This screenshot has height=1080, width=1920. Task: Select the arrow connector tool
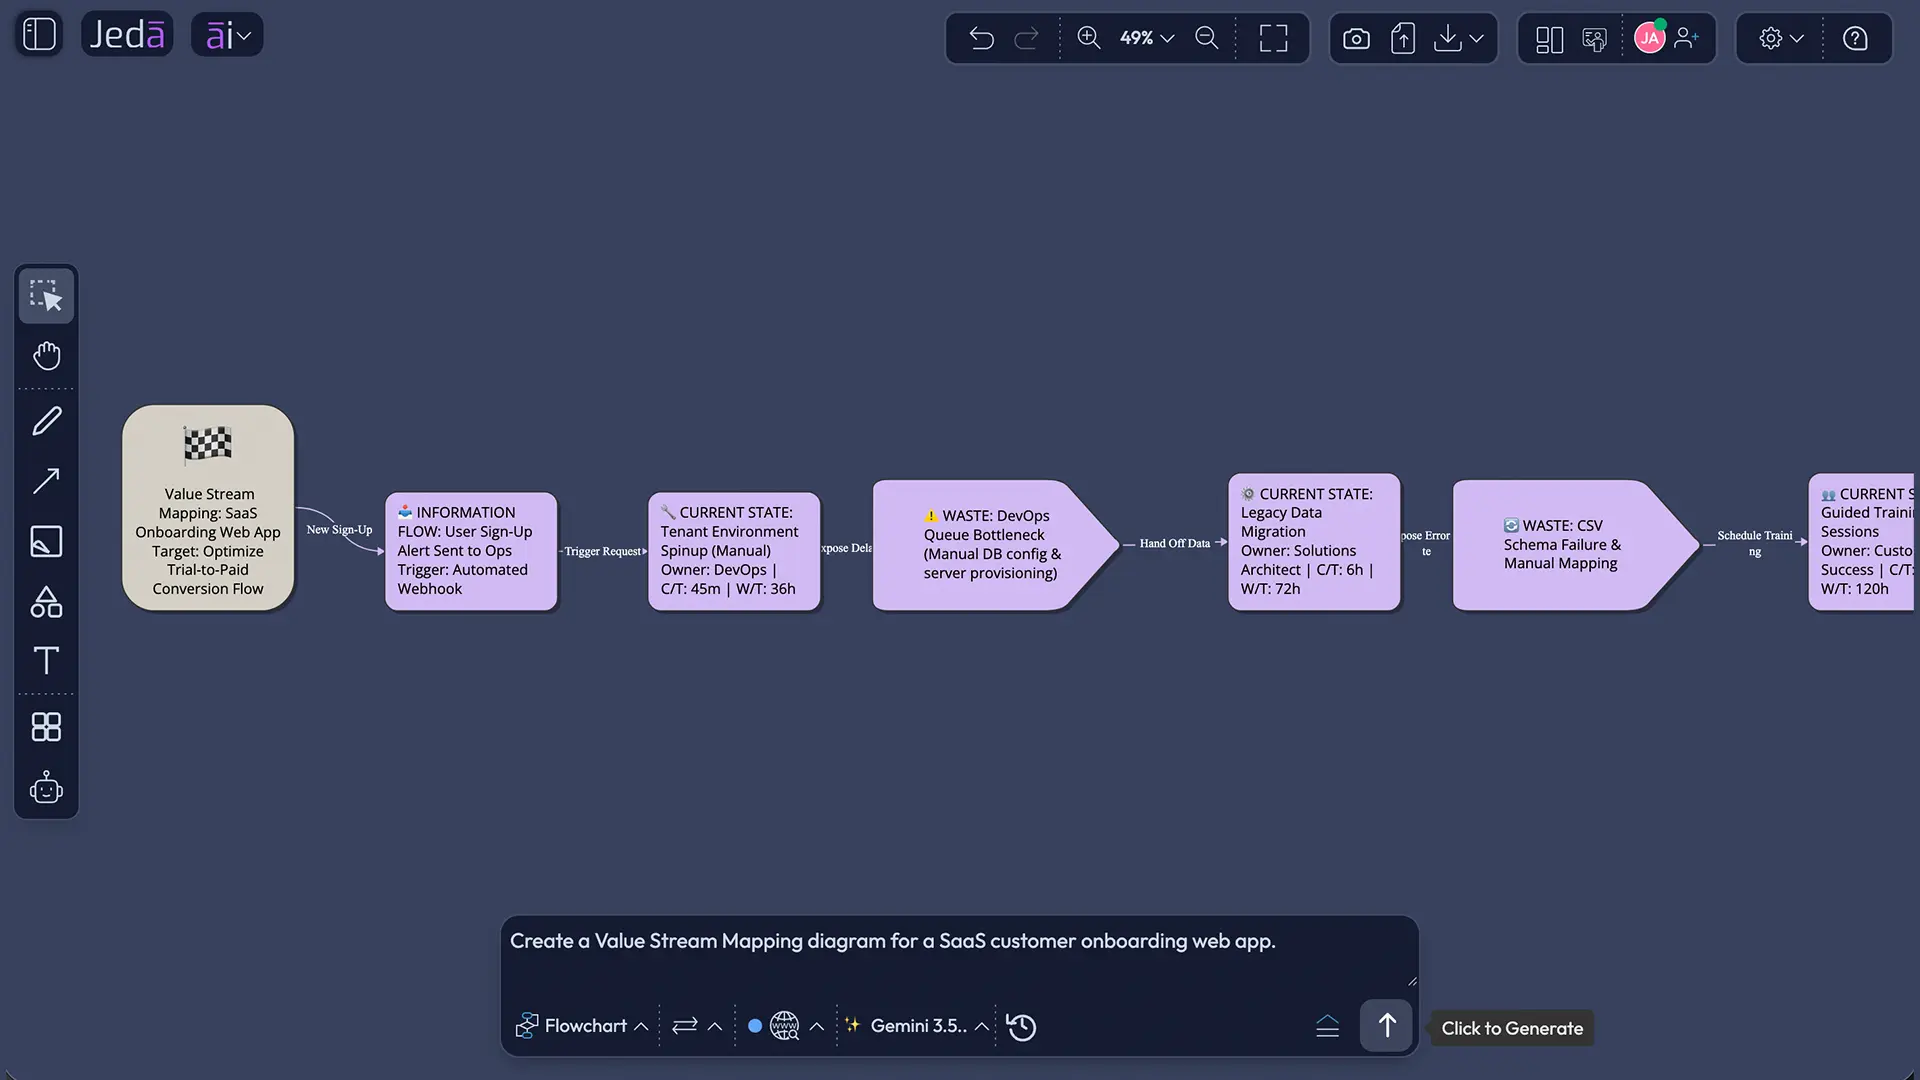click(x=46, y=481)
